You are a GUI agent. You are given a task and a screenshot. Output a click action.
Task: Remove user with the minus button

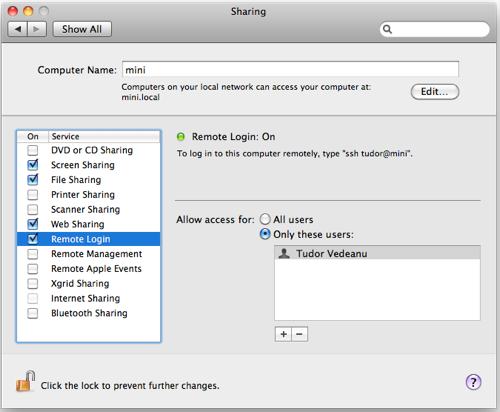[299, 334]
